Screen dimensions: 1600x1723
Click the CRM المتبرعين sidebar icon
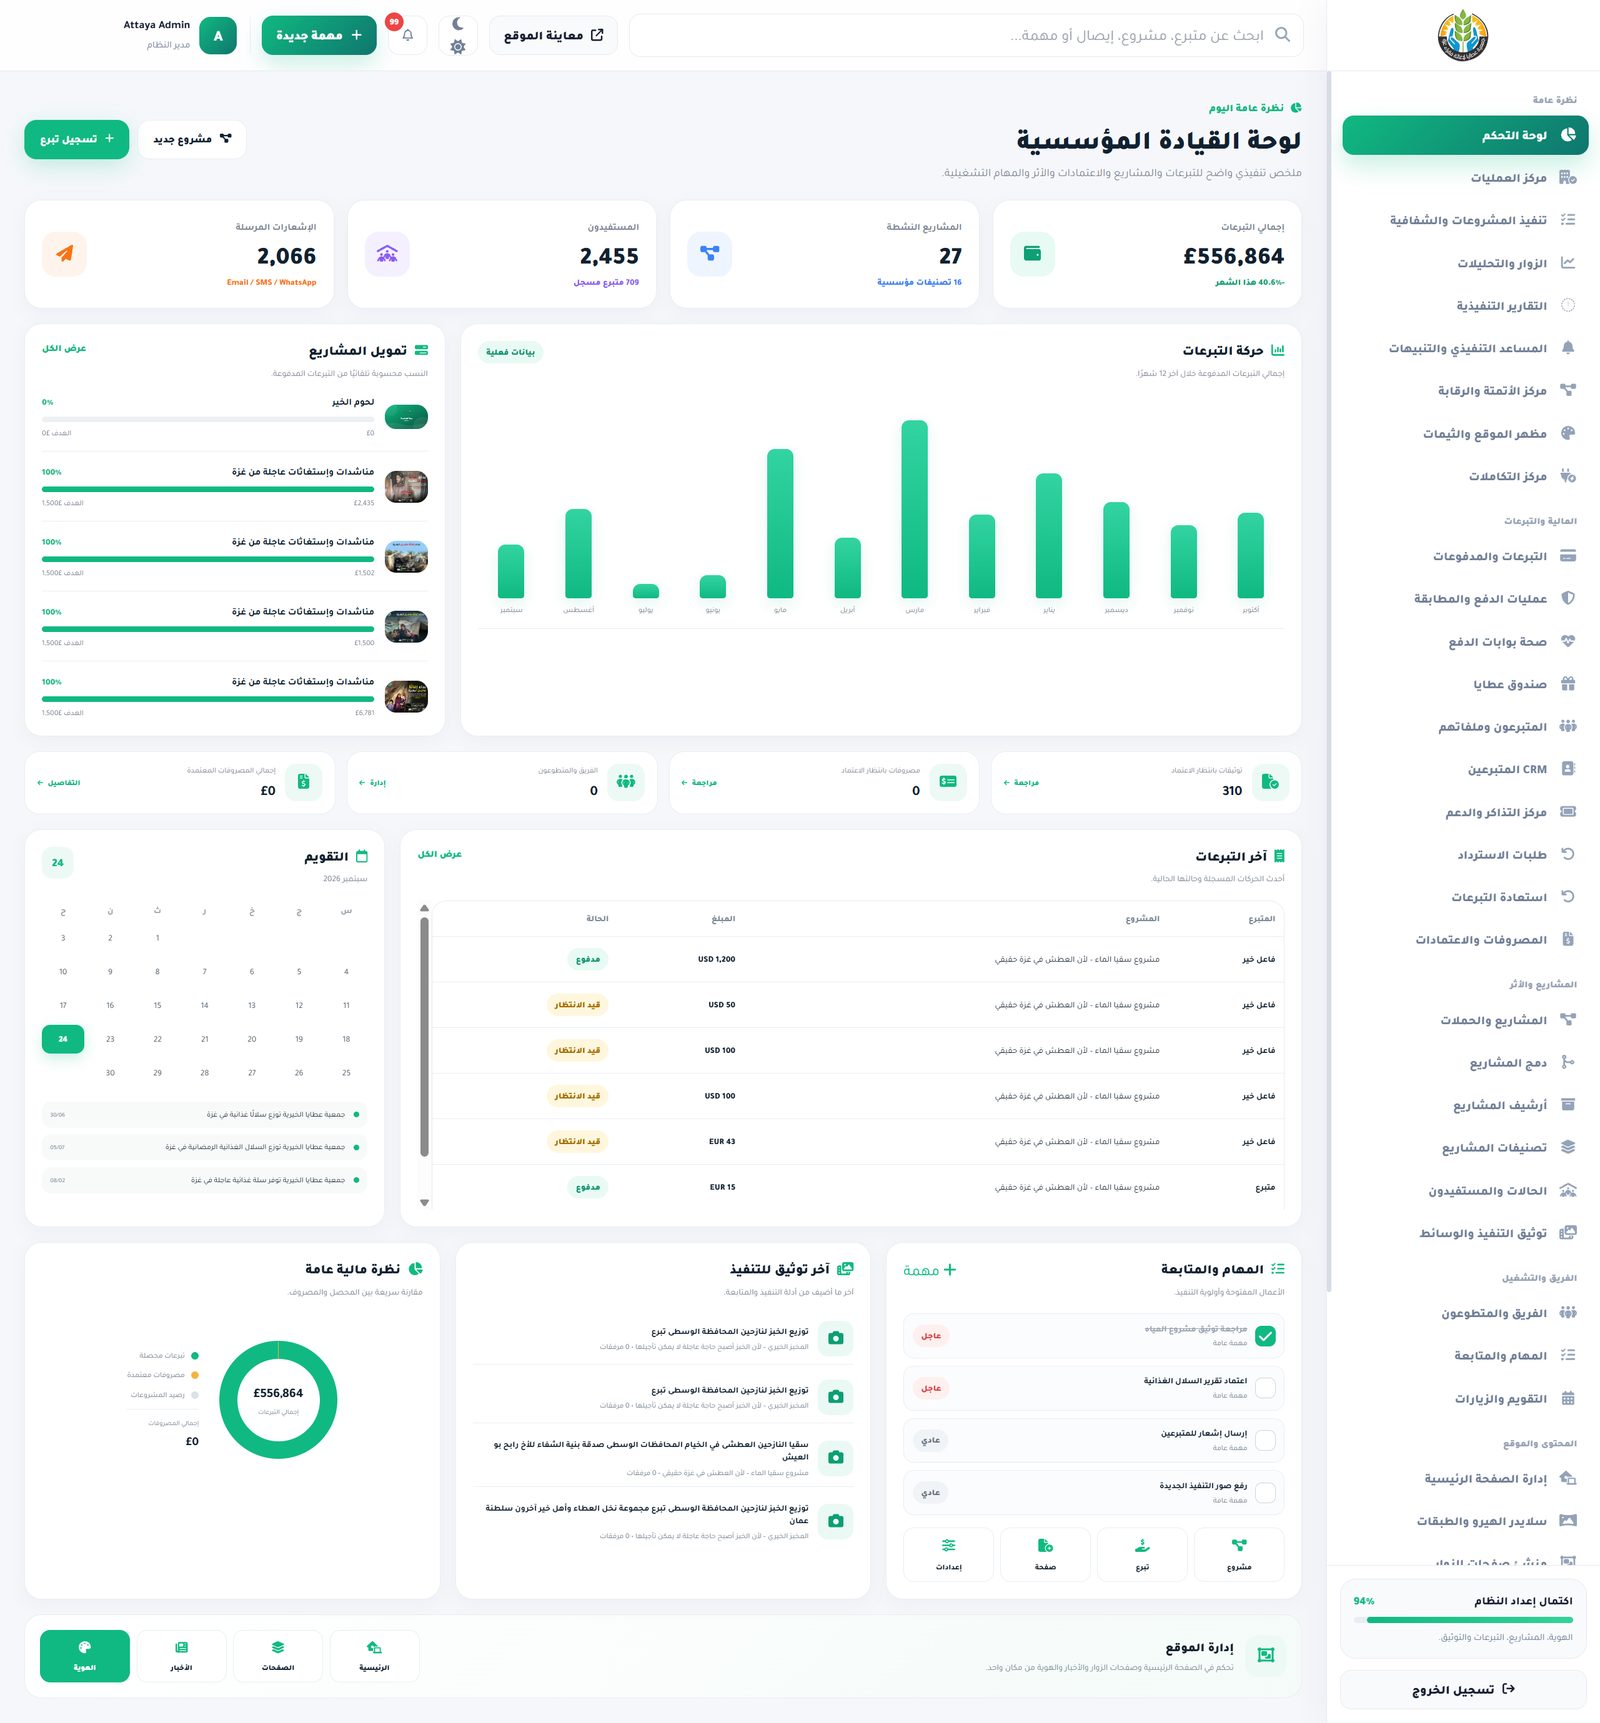coord(1568,769)
